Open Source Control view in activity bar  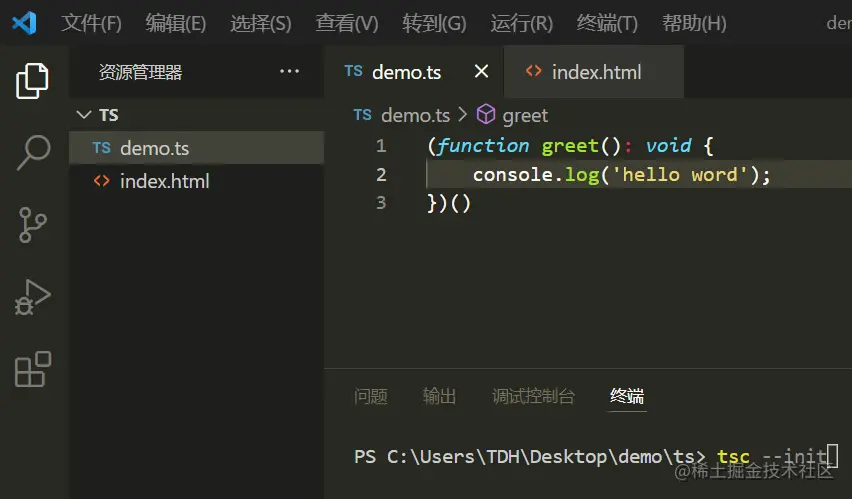33,224
